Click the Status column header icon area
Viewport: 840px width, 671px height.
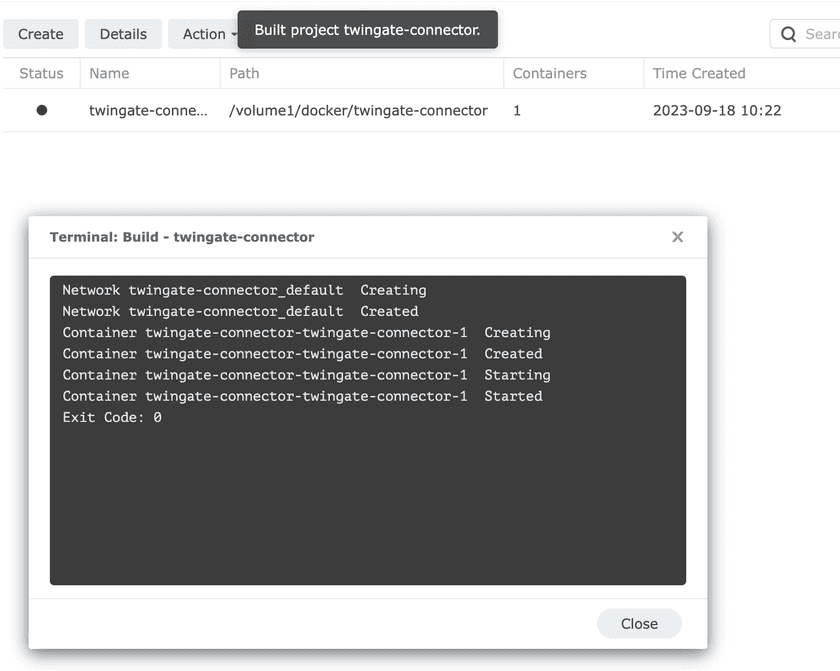[40, 73]
